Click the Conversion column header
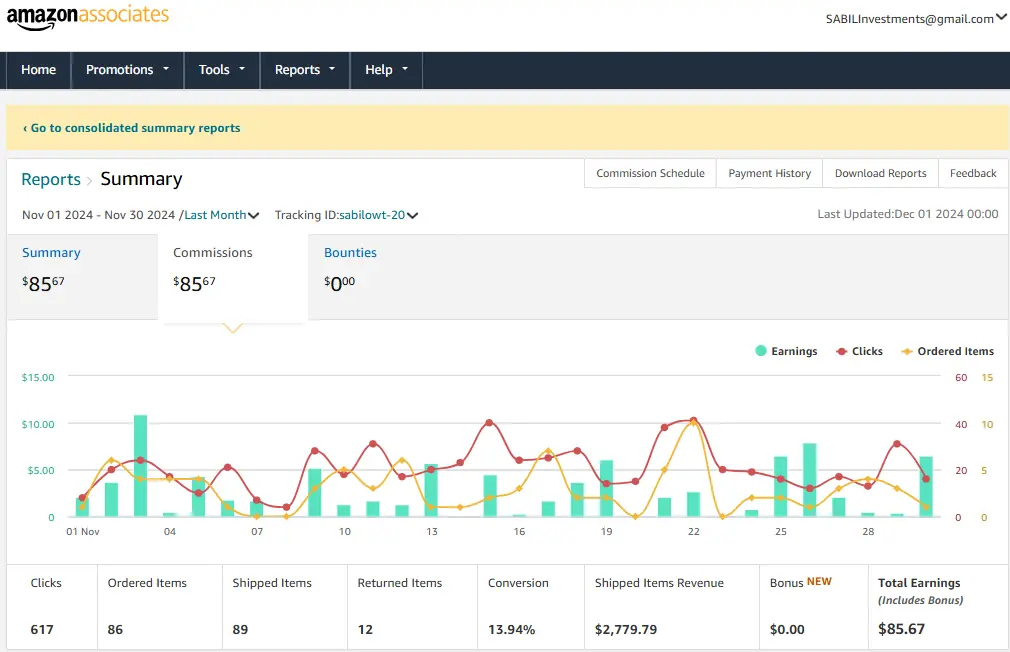The height and width of the screenshot is (652, 1010). [518, 583]
